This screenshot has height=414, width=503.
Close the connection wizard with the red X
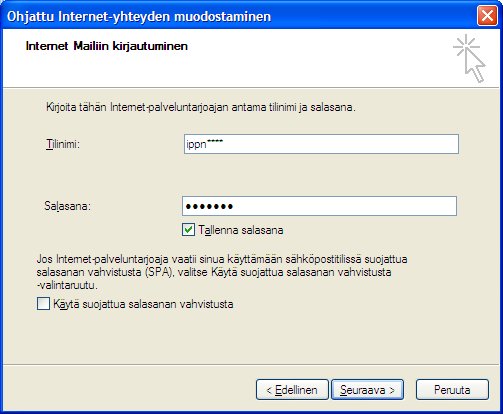point(487,16)
